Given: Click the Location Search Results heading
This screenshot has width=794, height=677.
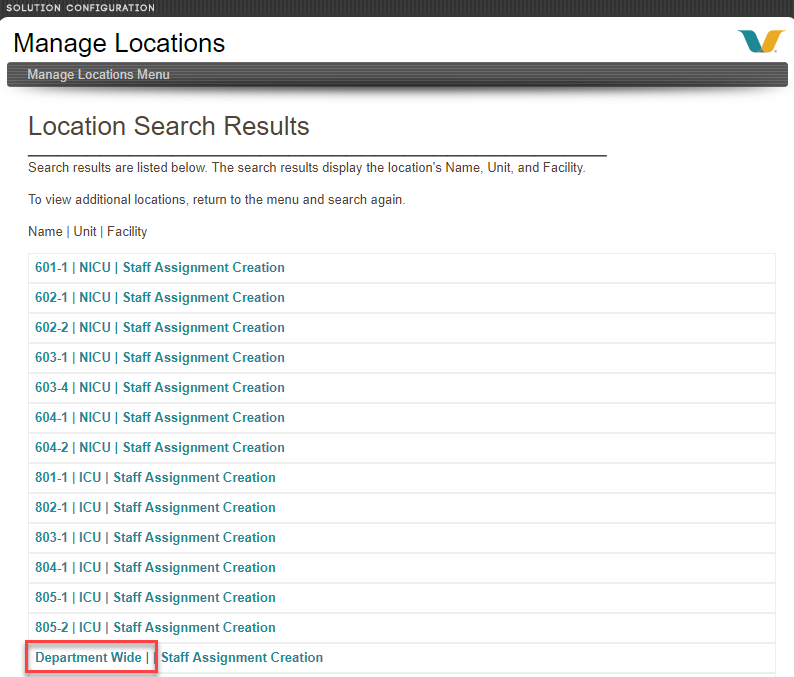Looking at the screenshot, I should (169, 126).
